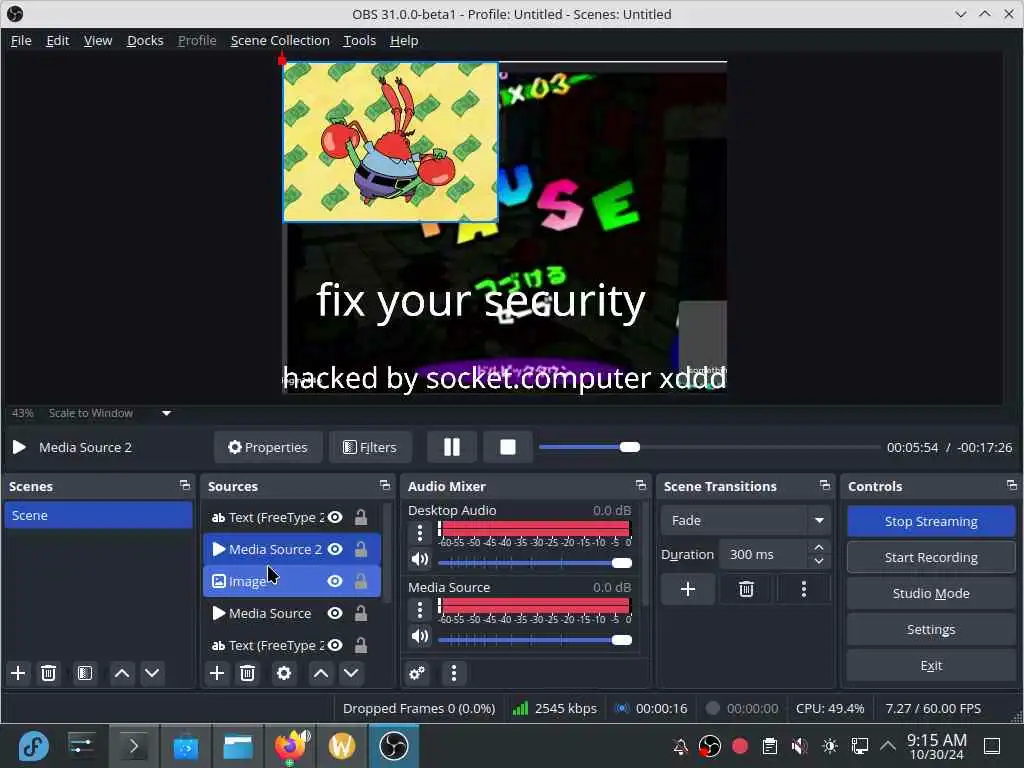1024x768 pixels.
Task: Add a new source with plus icon
Action: pos(217,673)
